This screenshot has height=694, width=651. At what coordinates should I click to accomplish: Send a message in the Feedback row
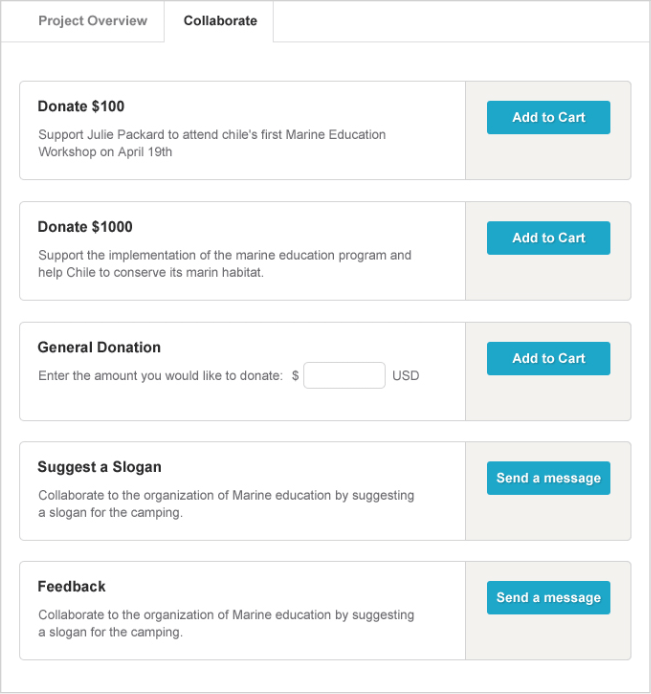point(548,598)
